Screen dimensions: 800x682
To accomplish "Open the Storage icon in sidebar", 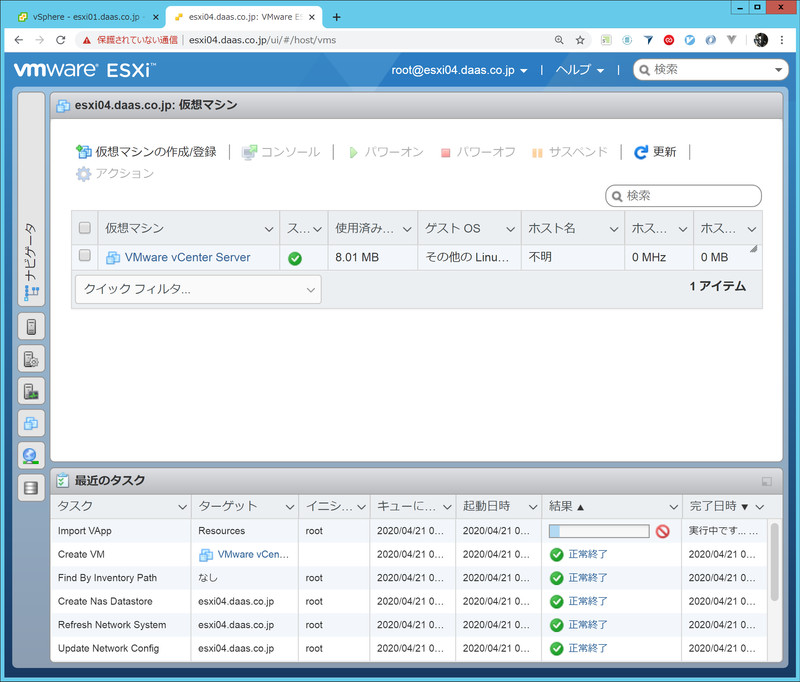I will pos(32,488).
